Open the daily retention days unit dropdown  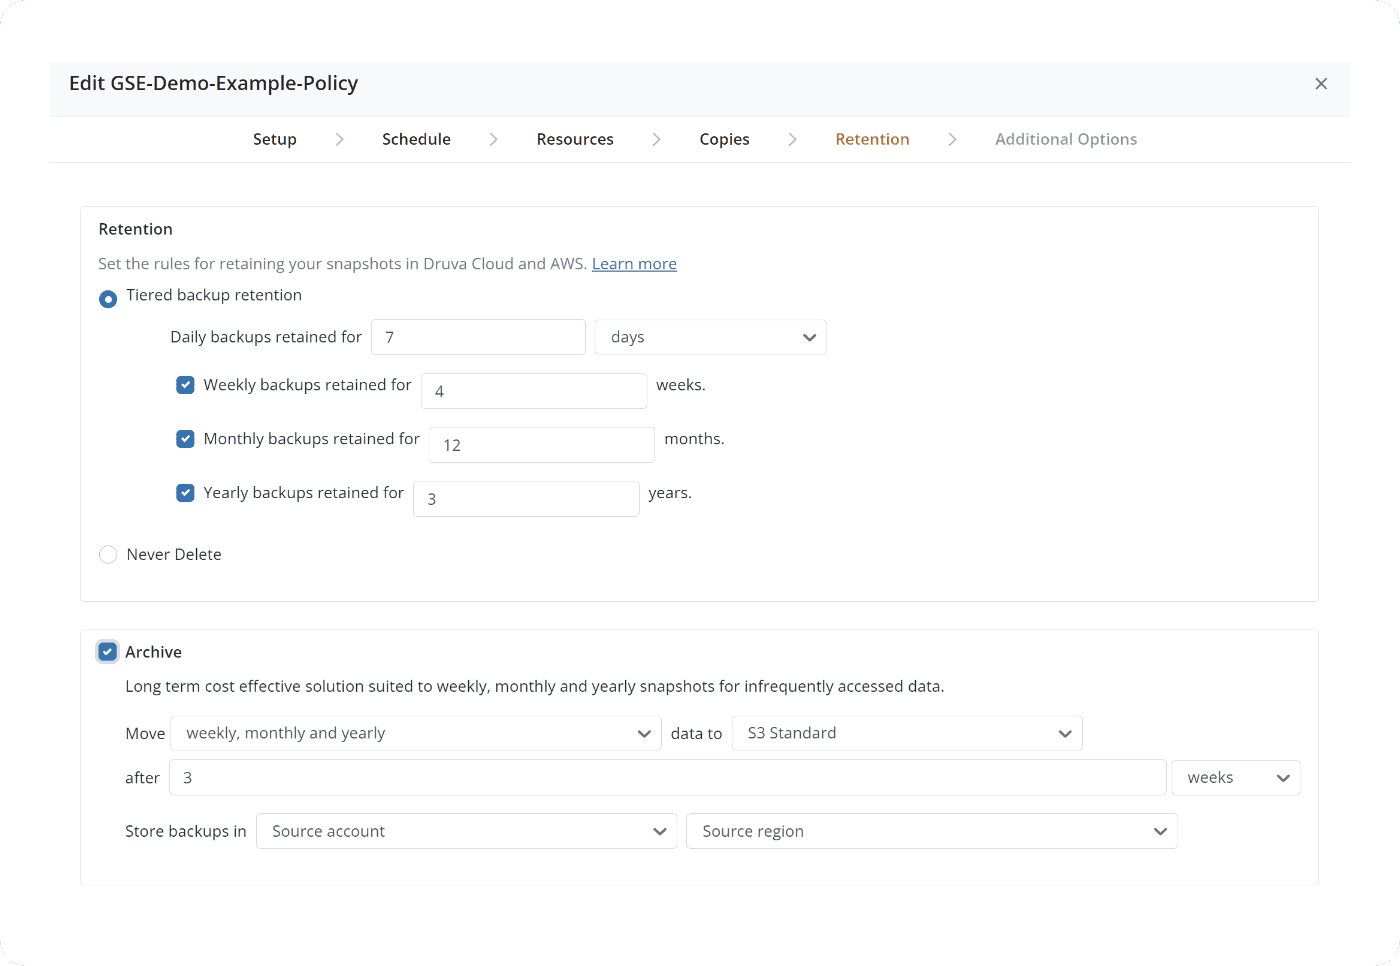coord(710,337)
